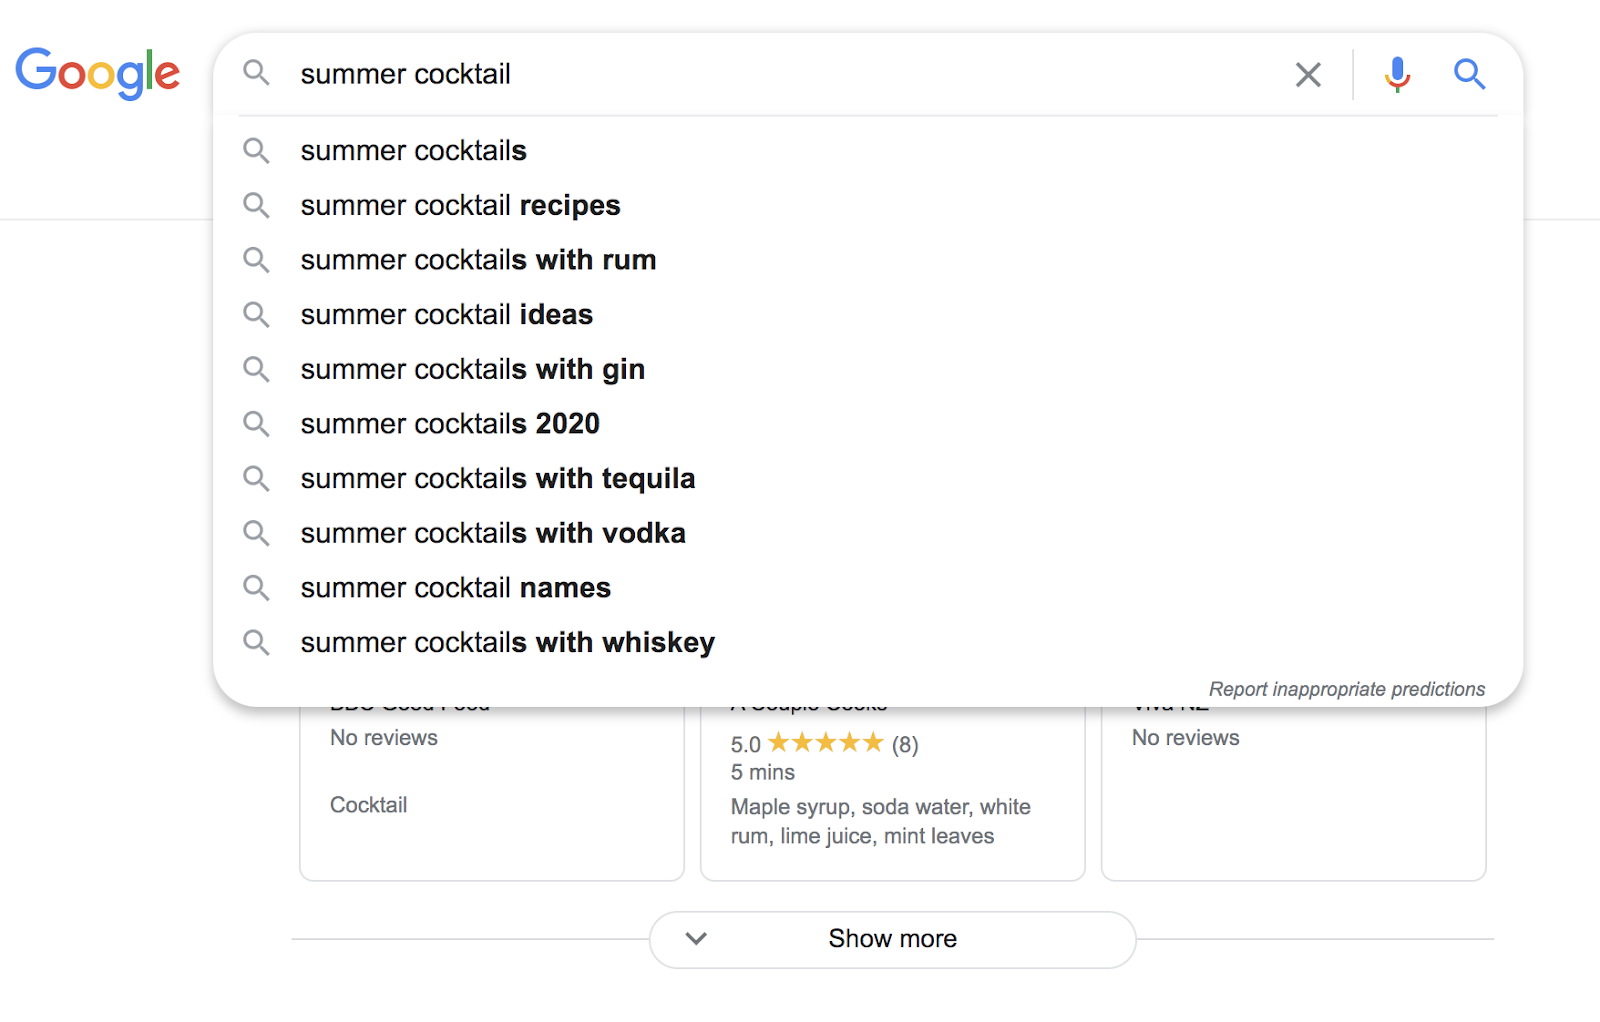Image resolution: width=1600 pixels, height=1022 pixels.
Task: Start voice search with microphone icon
Action: [1397, 75]
